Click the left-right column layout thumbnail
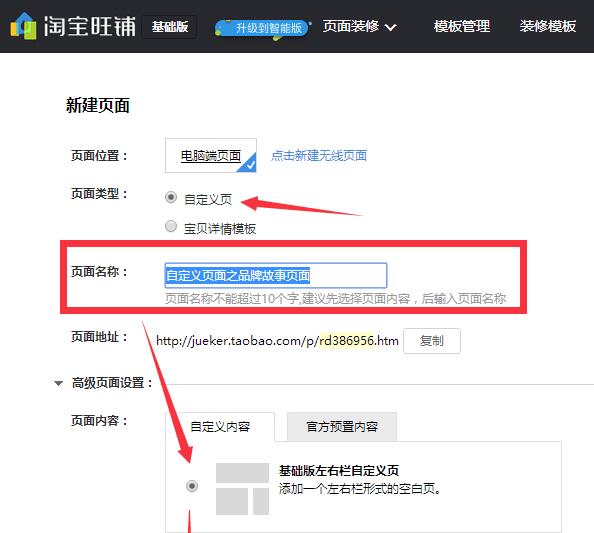Image resolution: width=594 pixels, height=533 pixels. click(242, 489)
